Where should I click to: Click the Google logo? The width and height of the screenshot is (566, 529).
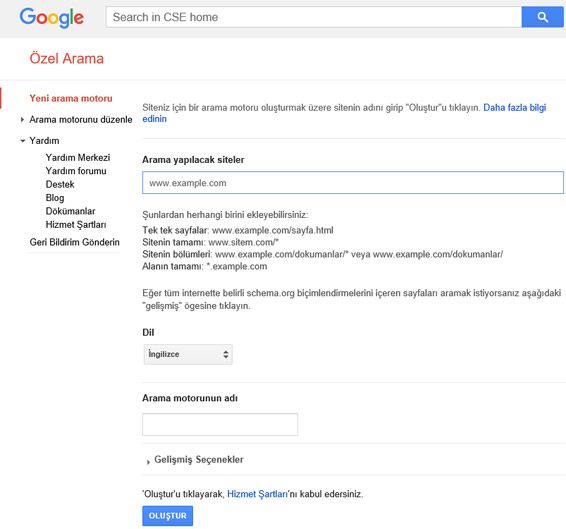pyautogui.click(x=52, y=17)
